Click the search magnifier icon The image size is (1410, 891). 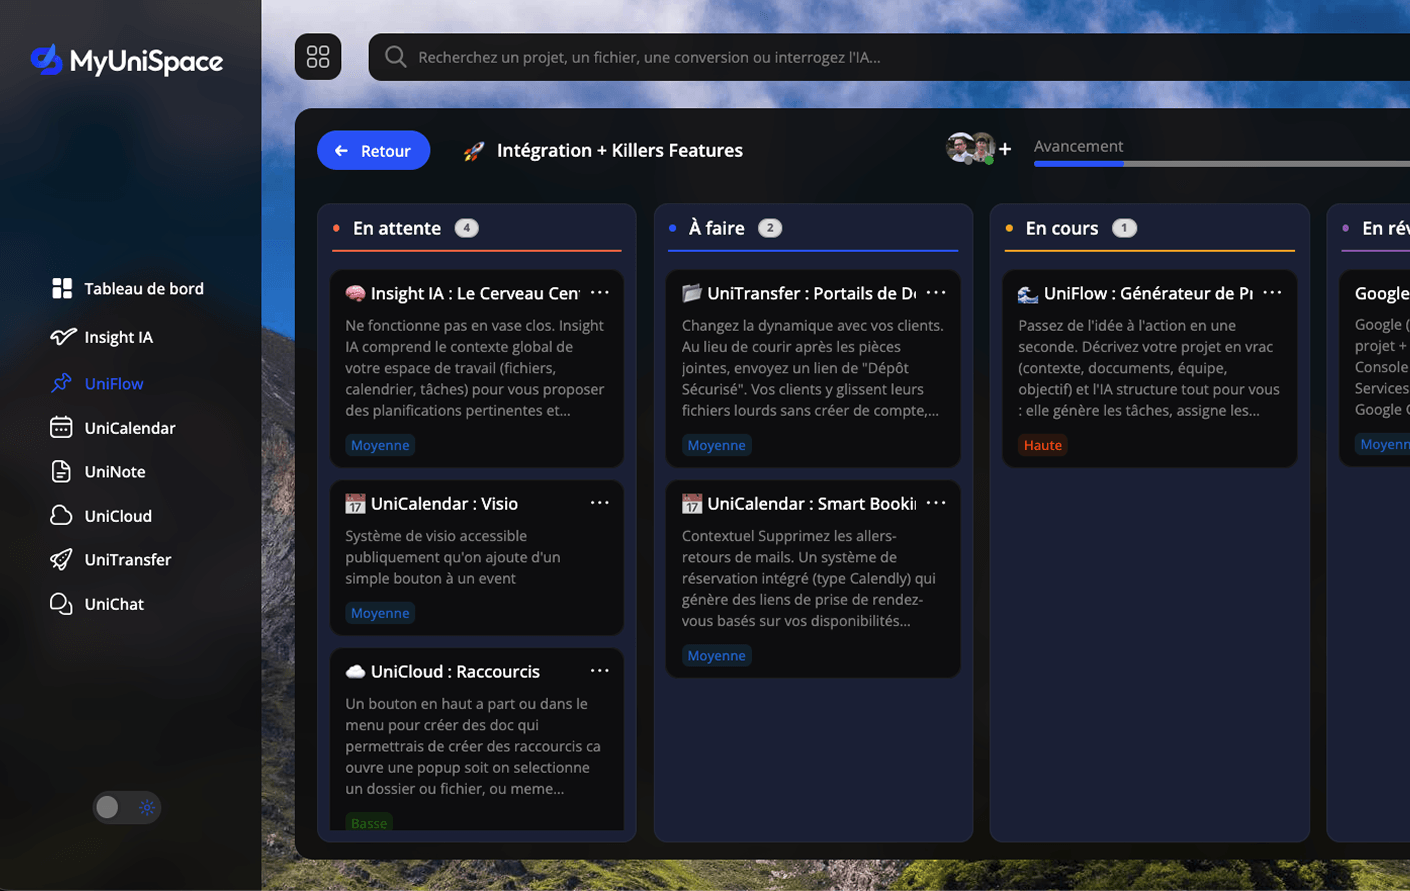(395, 57)
